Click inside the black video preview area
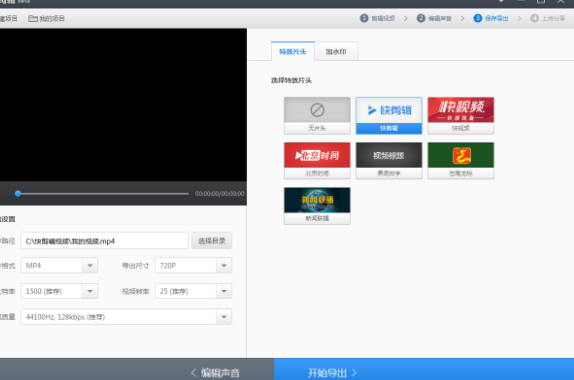 (x=123, y=105)
